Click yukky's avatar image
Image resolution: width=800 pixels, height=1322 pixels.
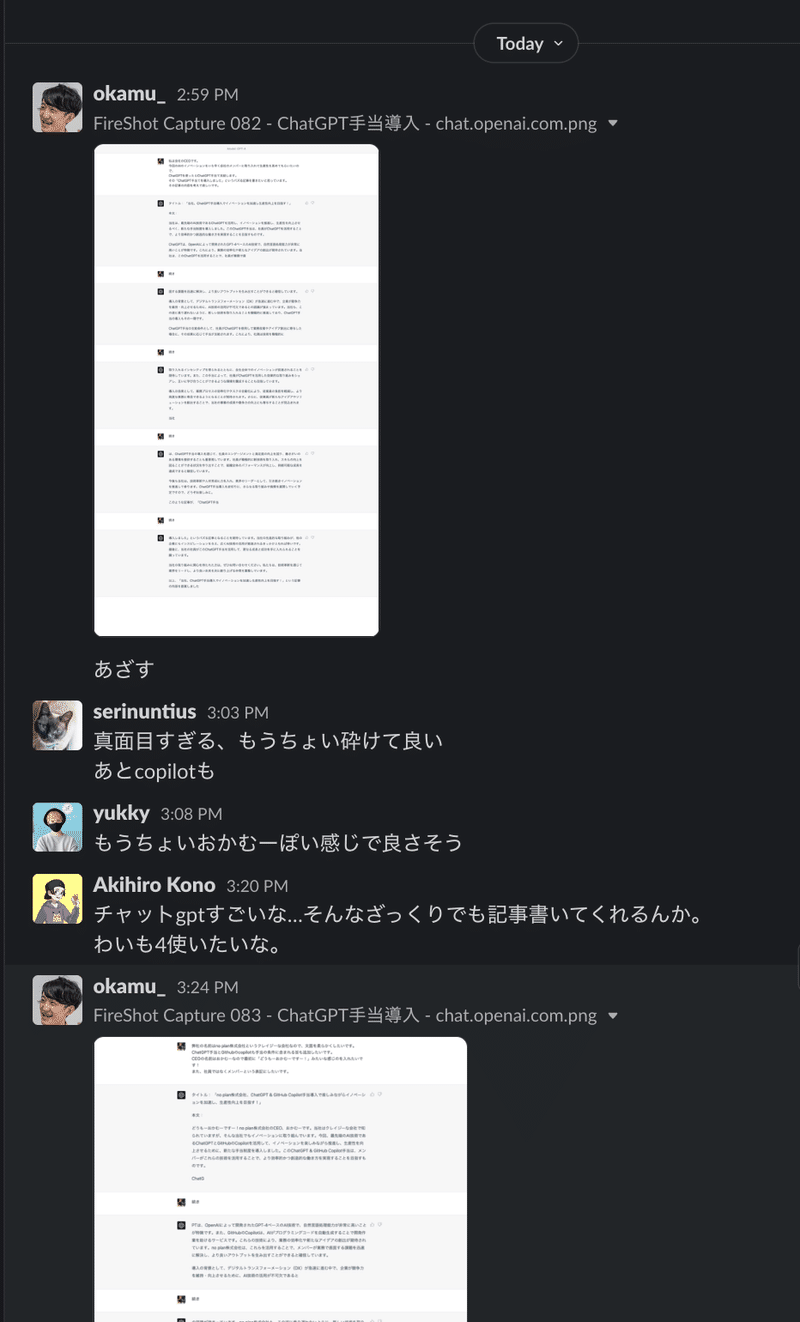58,826
